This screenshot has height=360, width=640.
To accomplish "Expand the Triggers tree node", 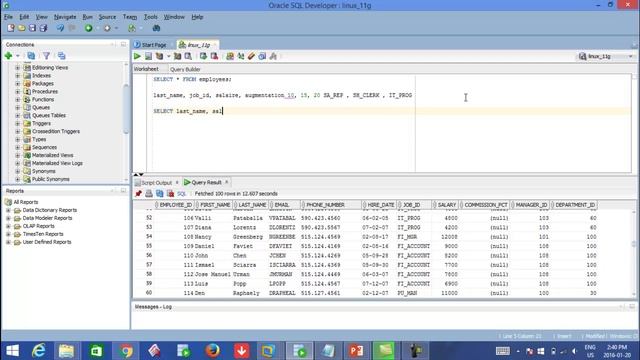I will 18,123.
